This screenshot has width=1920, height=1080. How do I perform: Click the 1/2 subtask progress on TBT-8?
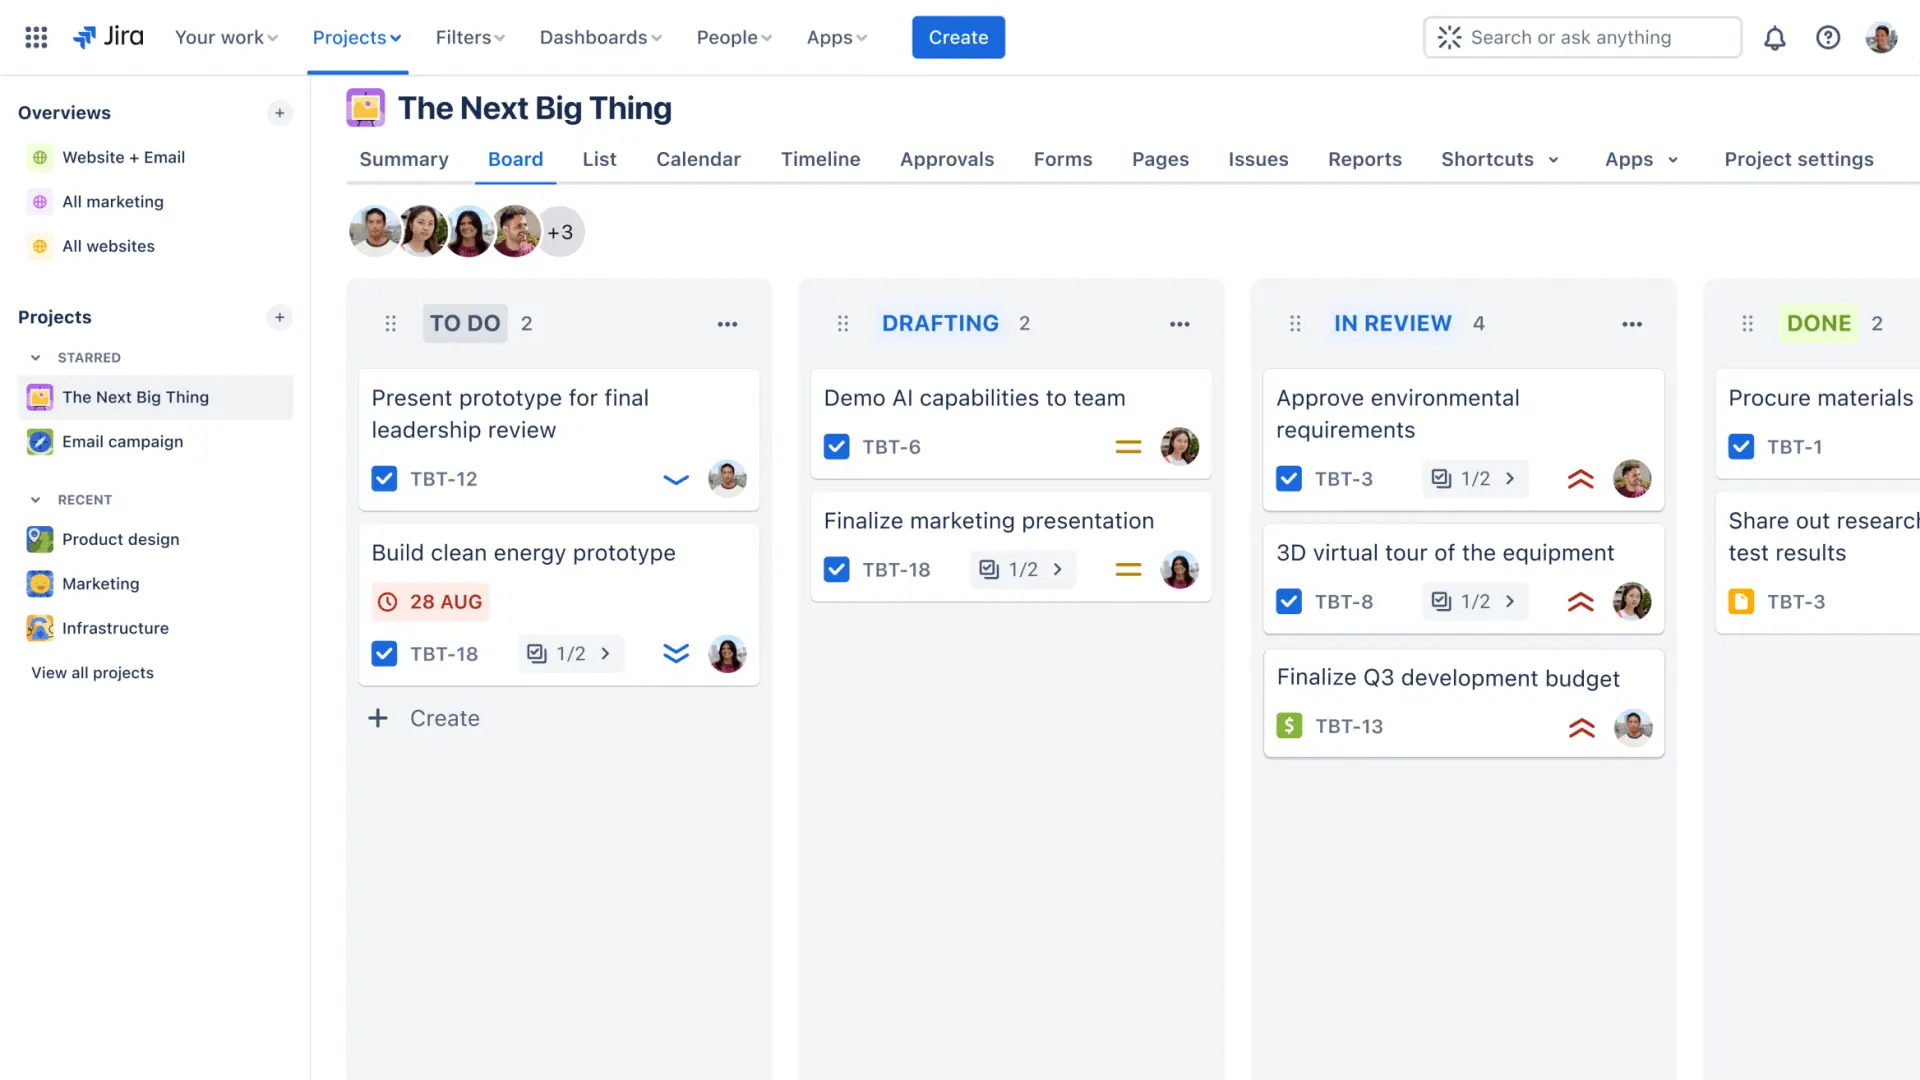tap(1474, 601)
